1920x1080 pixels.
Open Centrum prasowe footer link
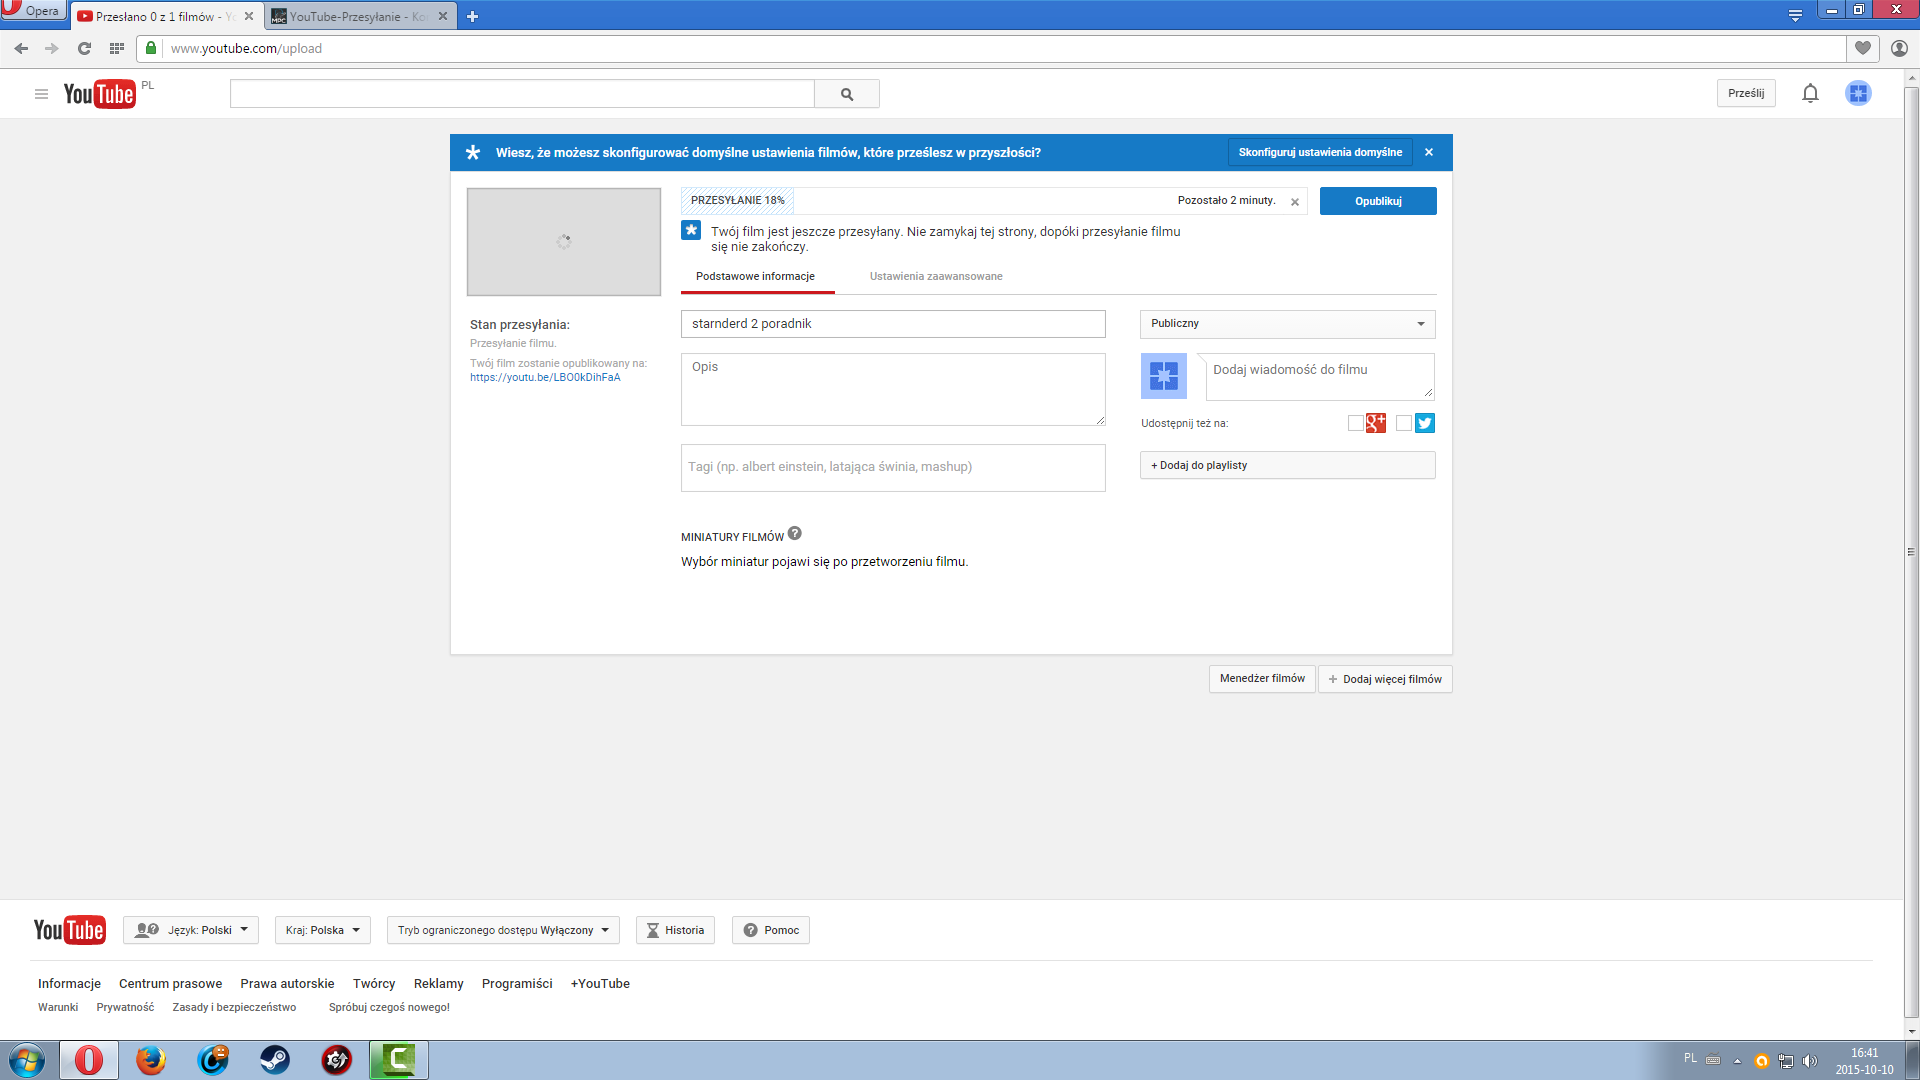[170, 984]
